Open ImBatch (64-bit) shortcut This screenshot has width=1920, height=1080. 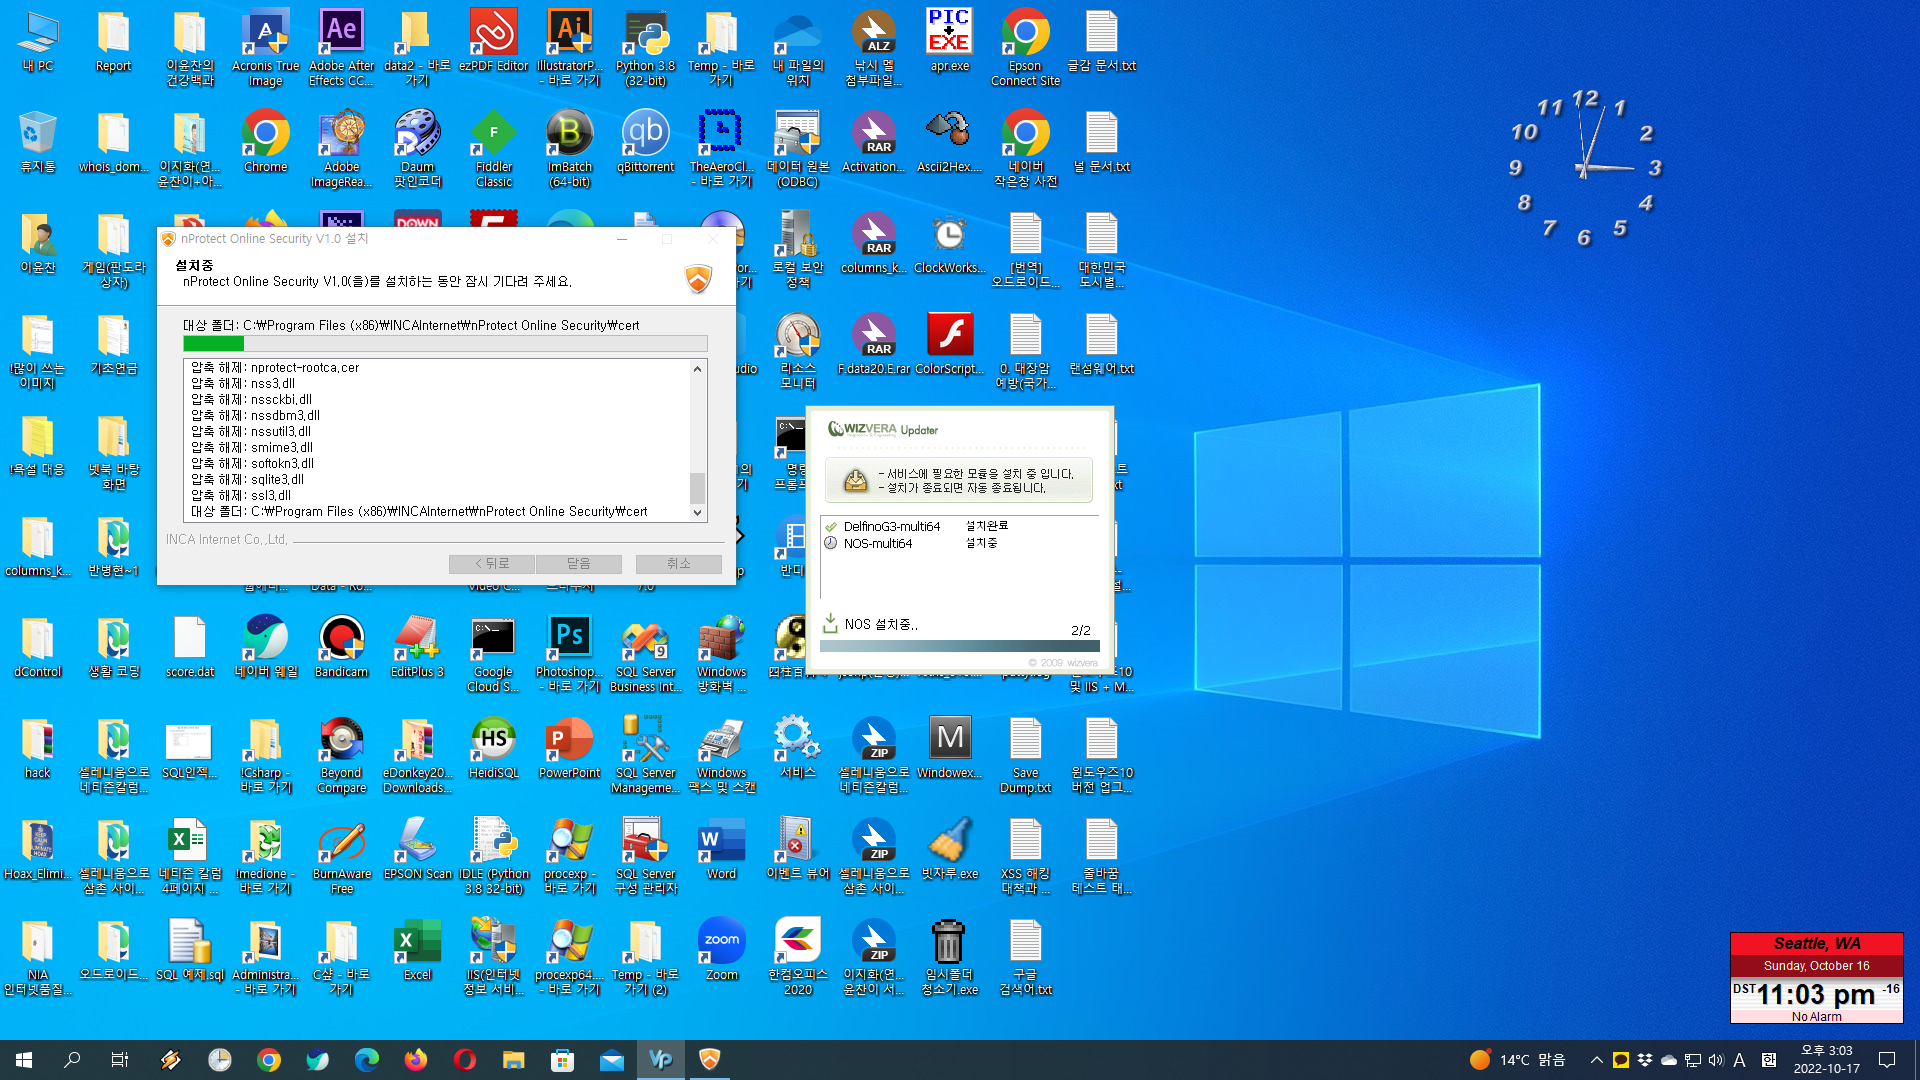pyautogui.click(x=569, y=148)
